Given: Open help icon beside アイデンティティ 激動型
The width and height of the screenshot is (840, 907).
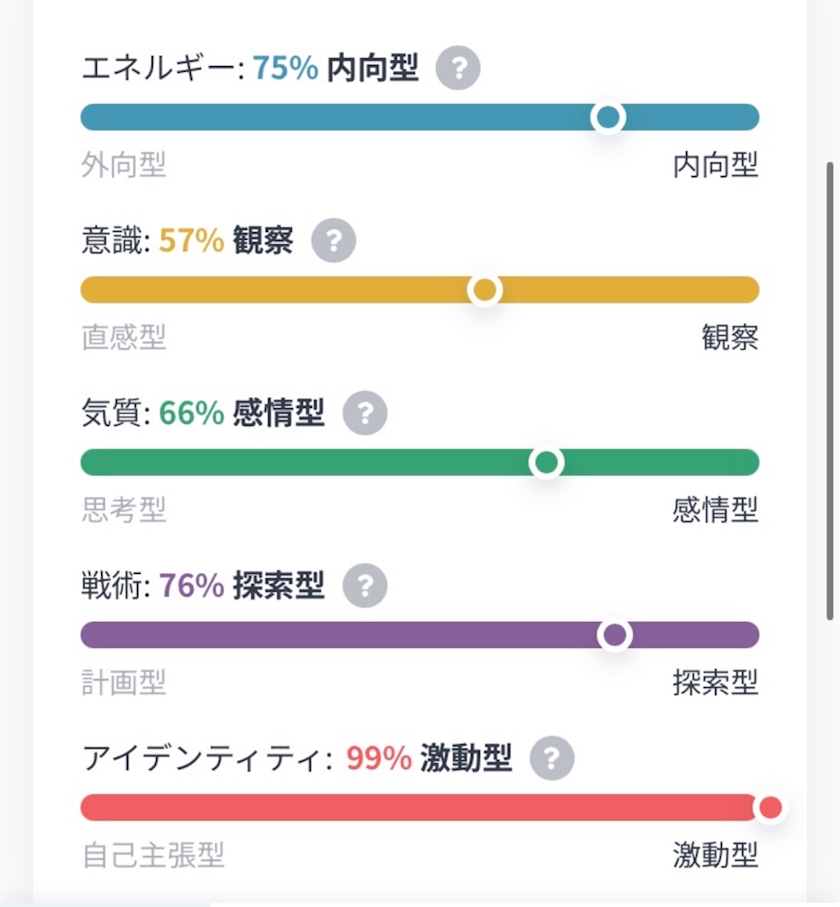Looking at the screenshot, I should point(552,758).
